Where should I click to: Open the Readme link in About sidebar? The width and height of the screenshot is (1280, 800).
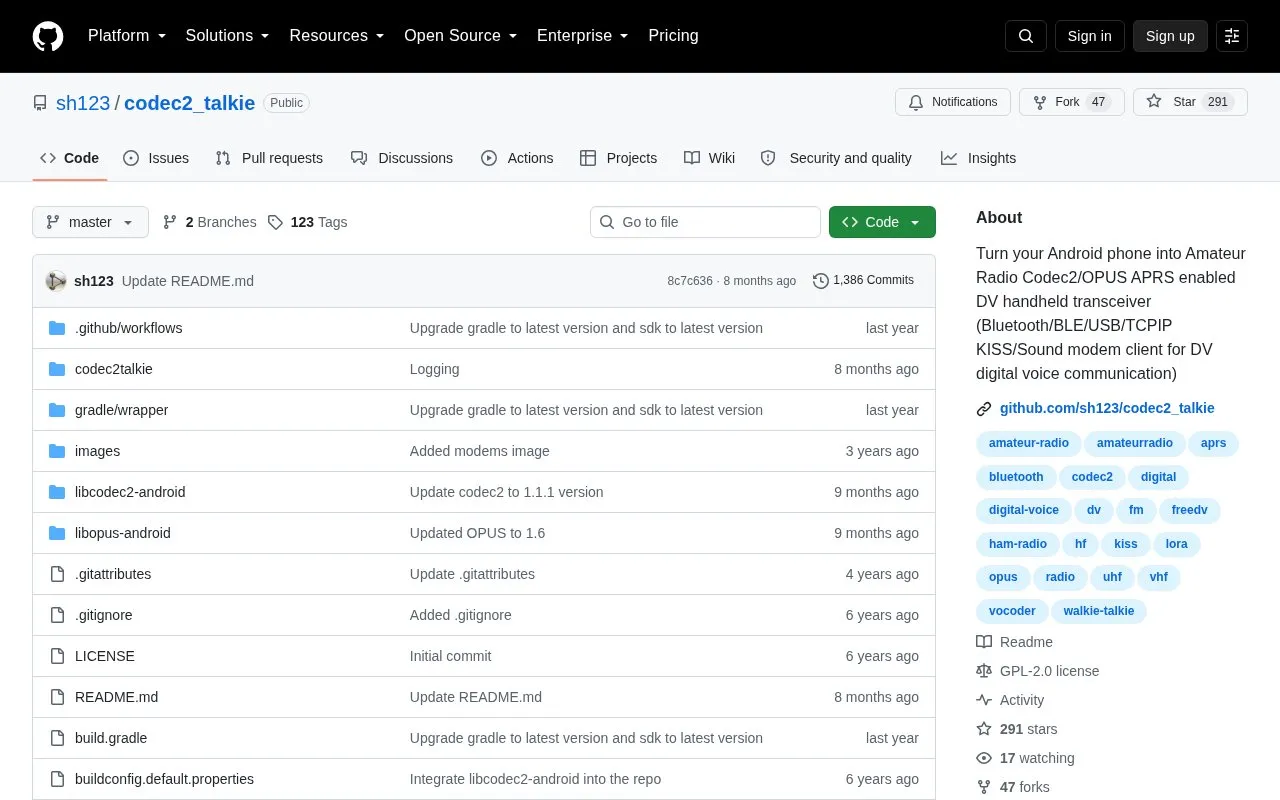[1015, 642]
